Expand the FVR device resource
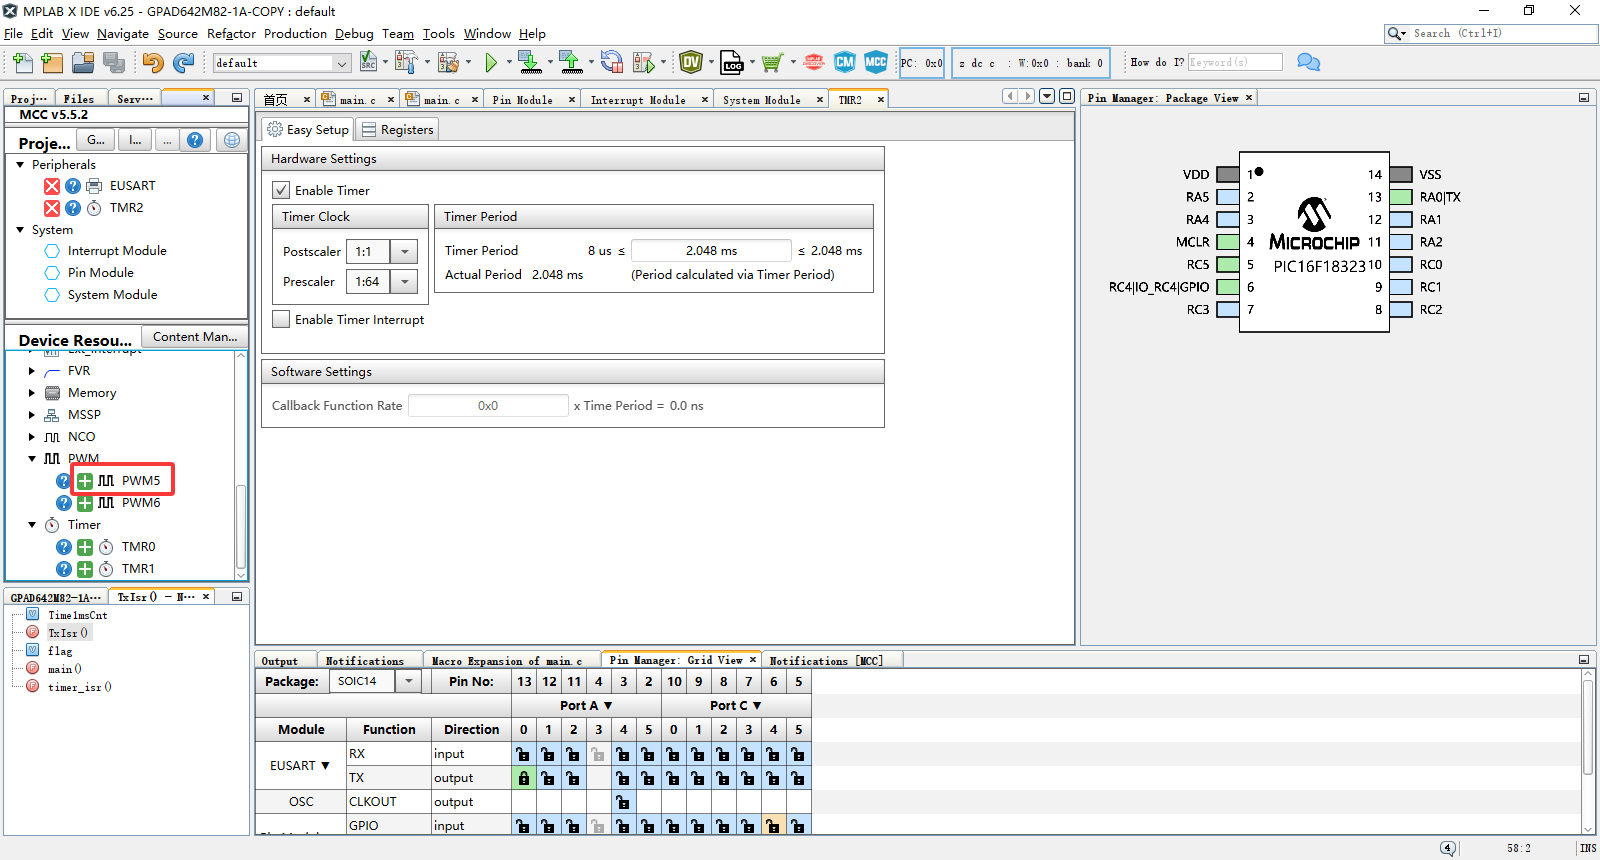This screenshot has width=1600, height=860. click(x=32, y=371)
